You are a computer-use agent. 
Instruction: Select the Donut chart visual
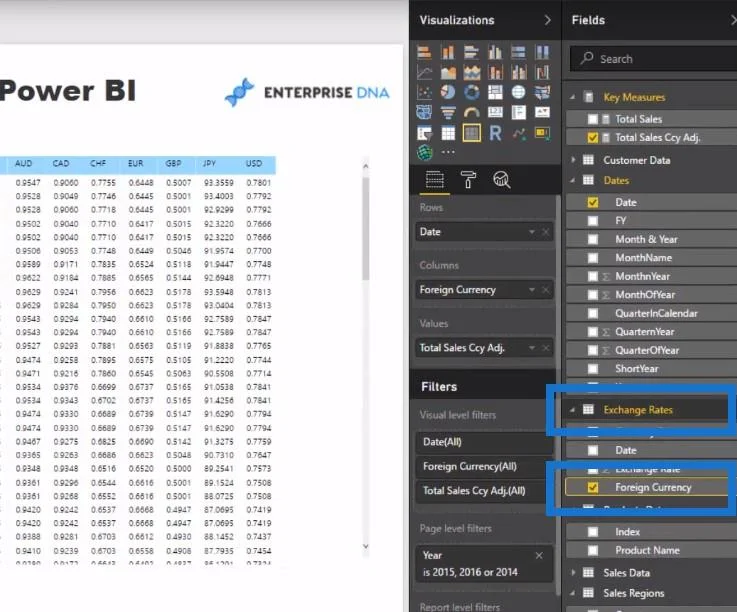point(471,92)
